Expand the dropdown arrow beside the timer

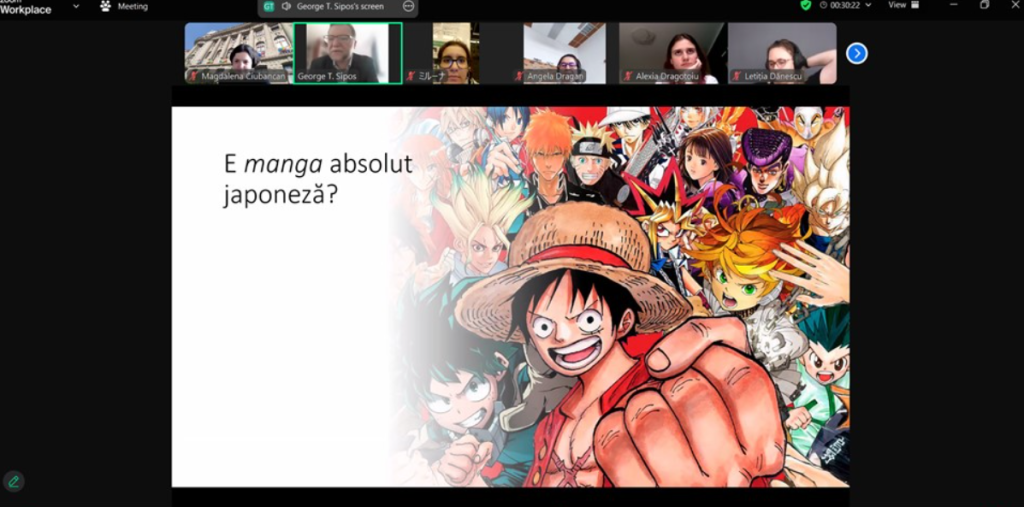[x=868, y=5]
